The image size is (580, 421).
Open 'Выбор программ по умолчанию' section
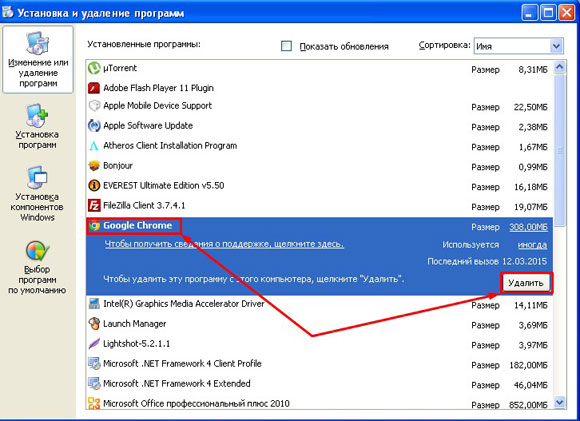click(x=37, y=267)
